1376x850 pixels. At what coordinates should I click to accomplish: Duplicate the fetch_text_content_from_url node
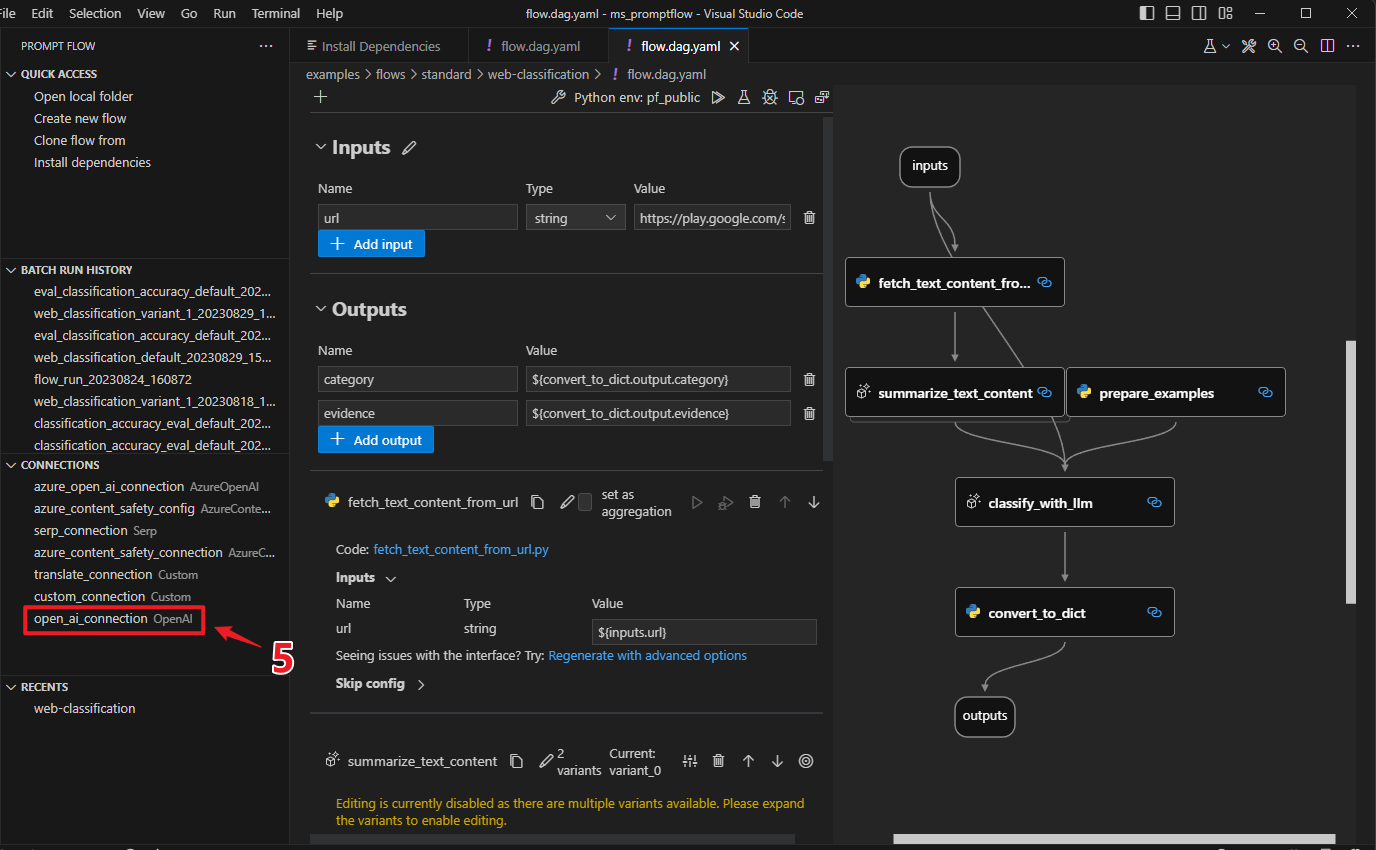(538, 502)
